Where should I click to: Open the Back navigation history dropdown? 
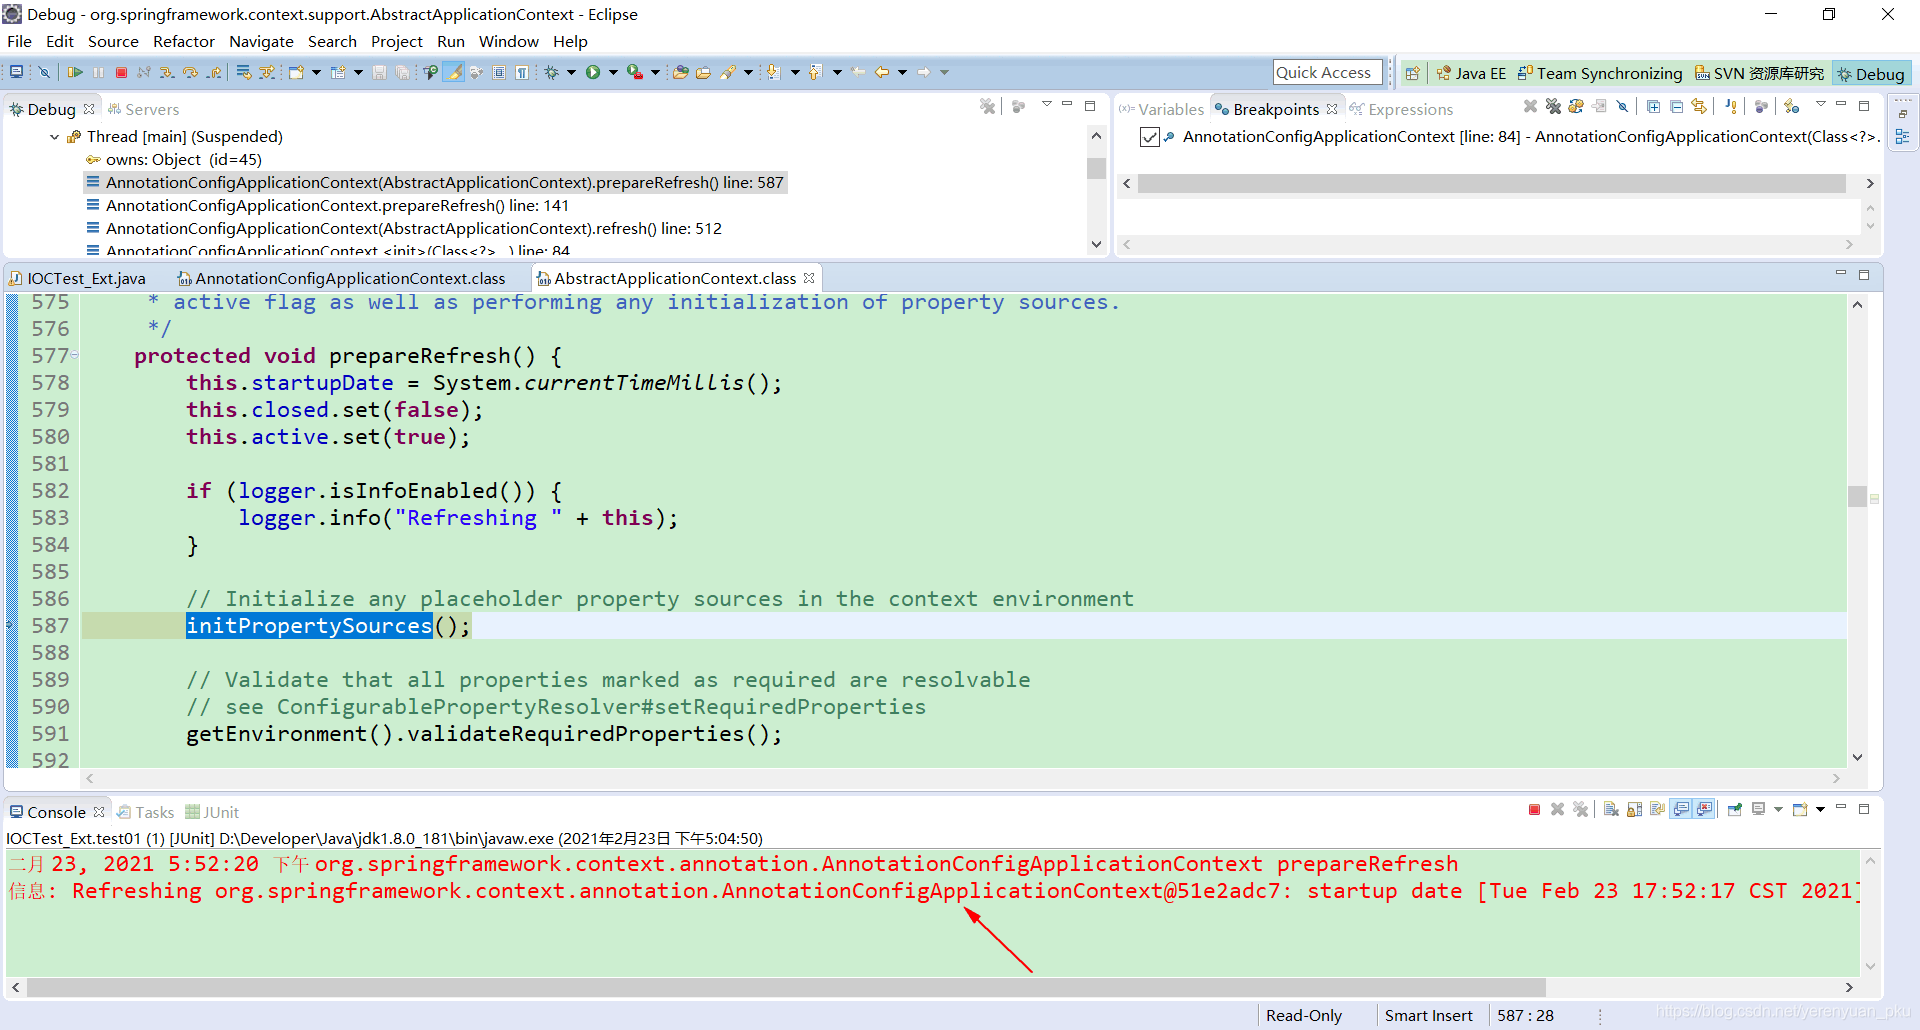pos(902,72)
